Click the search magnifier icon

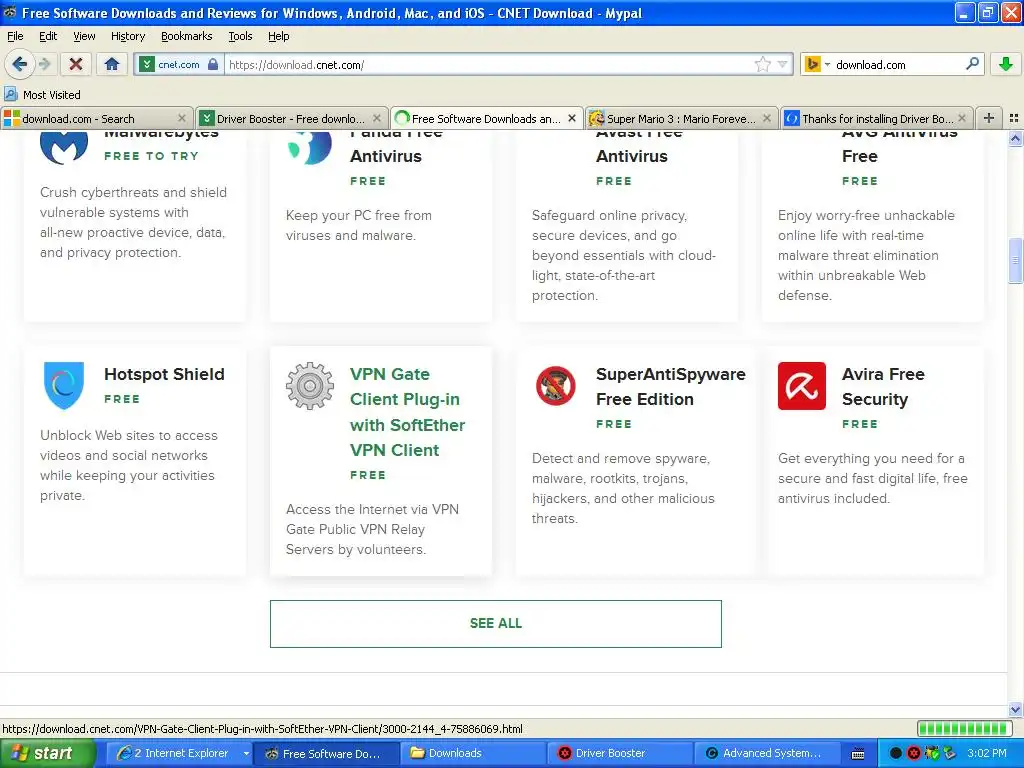tap(972, 64)
